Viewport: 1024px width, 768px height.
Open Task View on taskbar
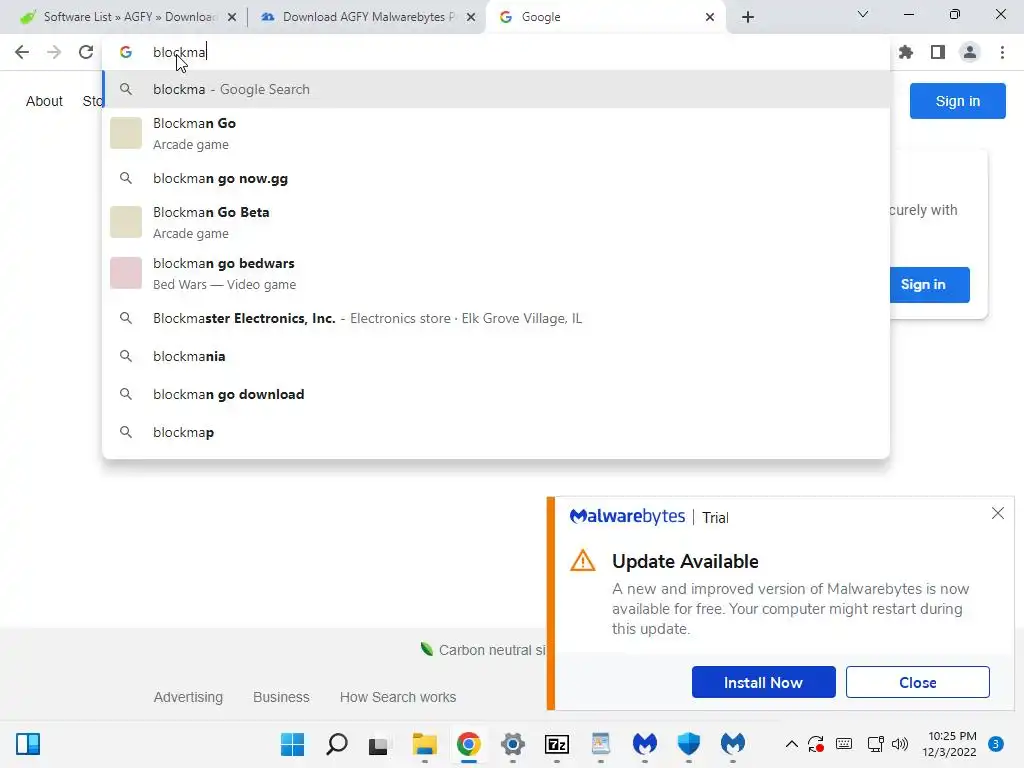point(379,744)
